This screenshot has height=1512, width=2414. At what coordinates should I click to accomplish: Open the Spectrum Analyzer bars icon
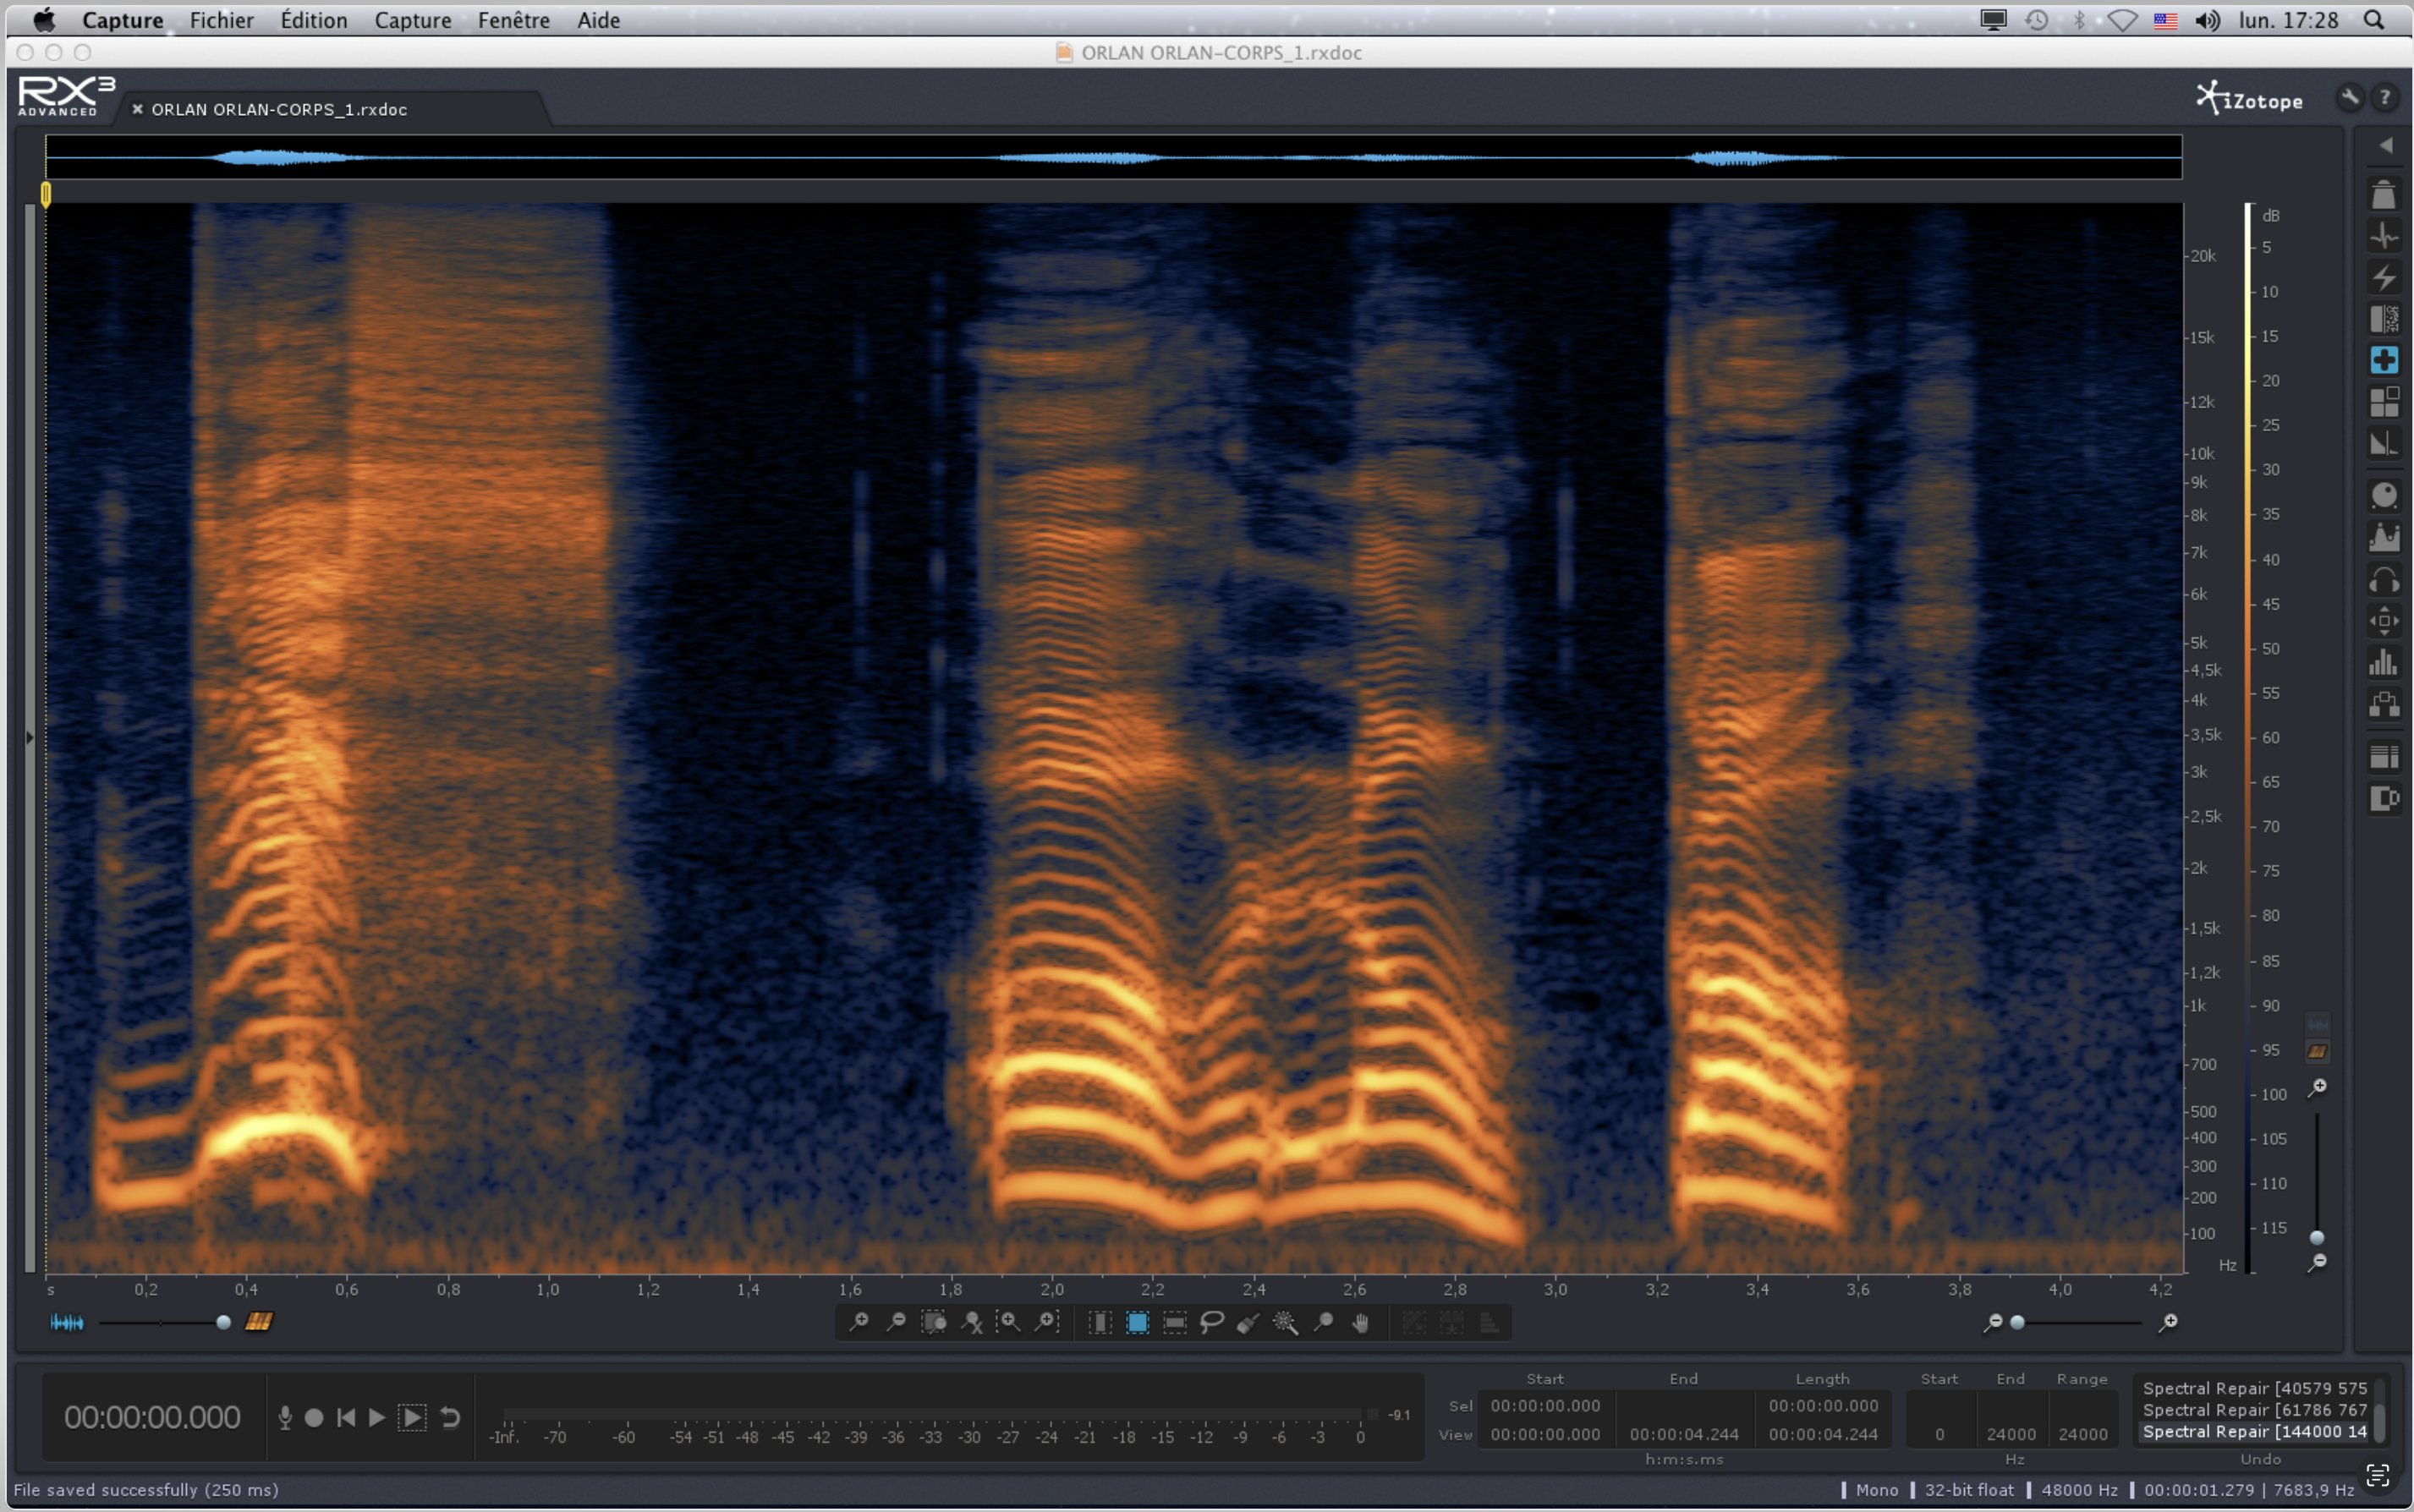tap(2384, 662)
